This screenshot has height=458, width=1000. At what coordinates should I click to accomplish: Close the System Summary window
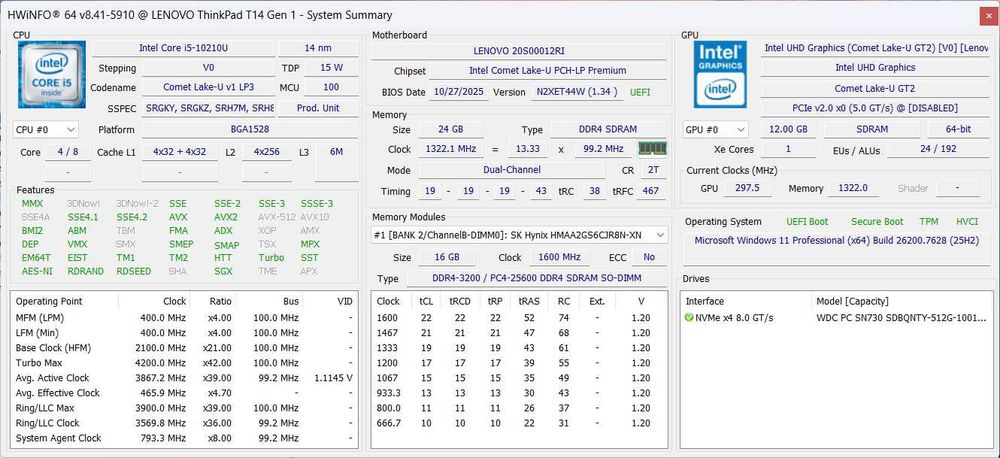[989, 15]
